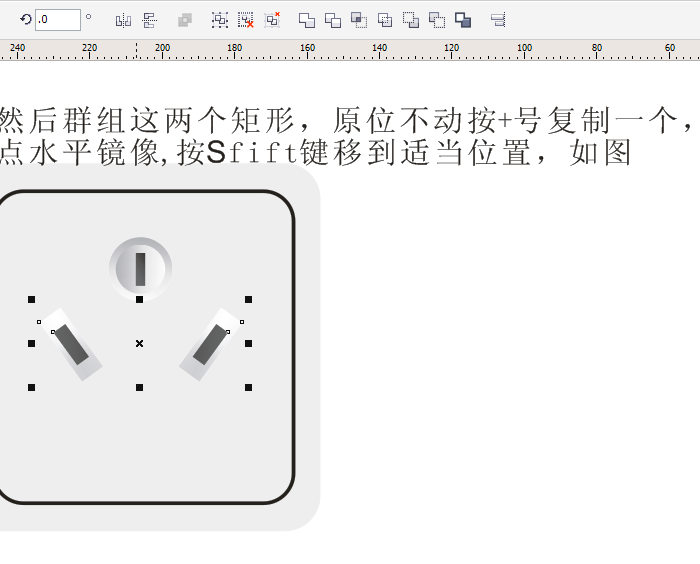Image resolution: width=700 pixels, height=564 pixels.
Task: Click the middle-left selection handle
Action: (31, 343)
